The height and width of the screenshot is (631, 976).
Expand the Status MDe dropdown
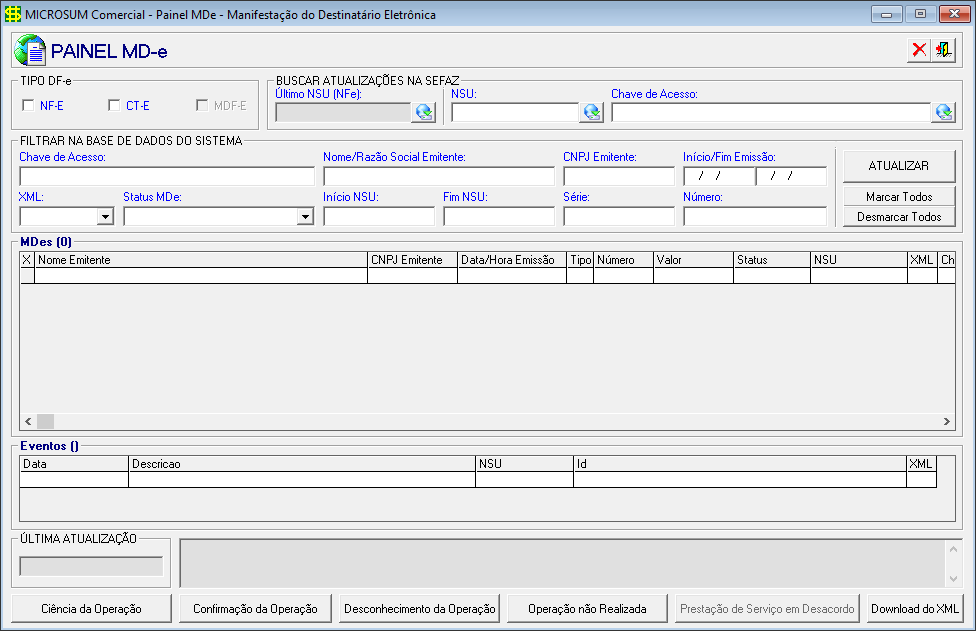[x=305, y=216]
